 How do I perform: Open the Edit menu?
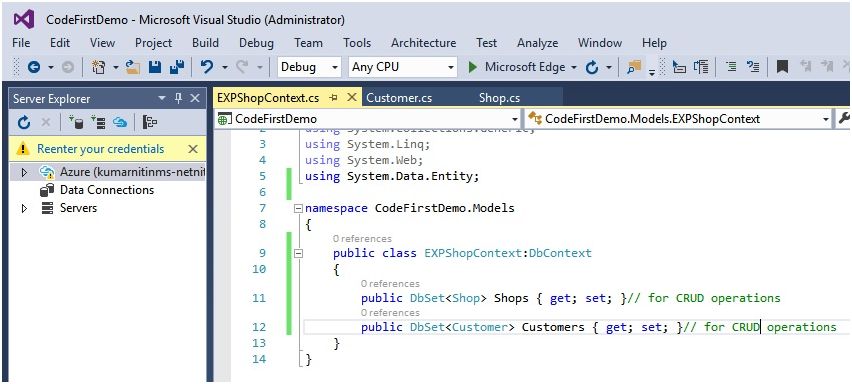[x=60, y=43]
